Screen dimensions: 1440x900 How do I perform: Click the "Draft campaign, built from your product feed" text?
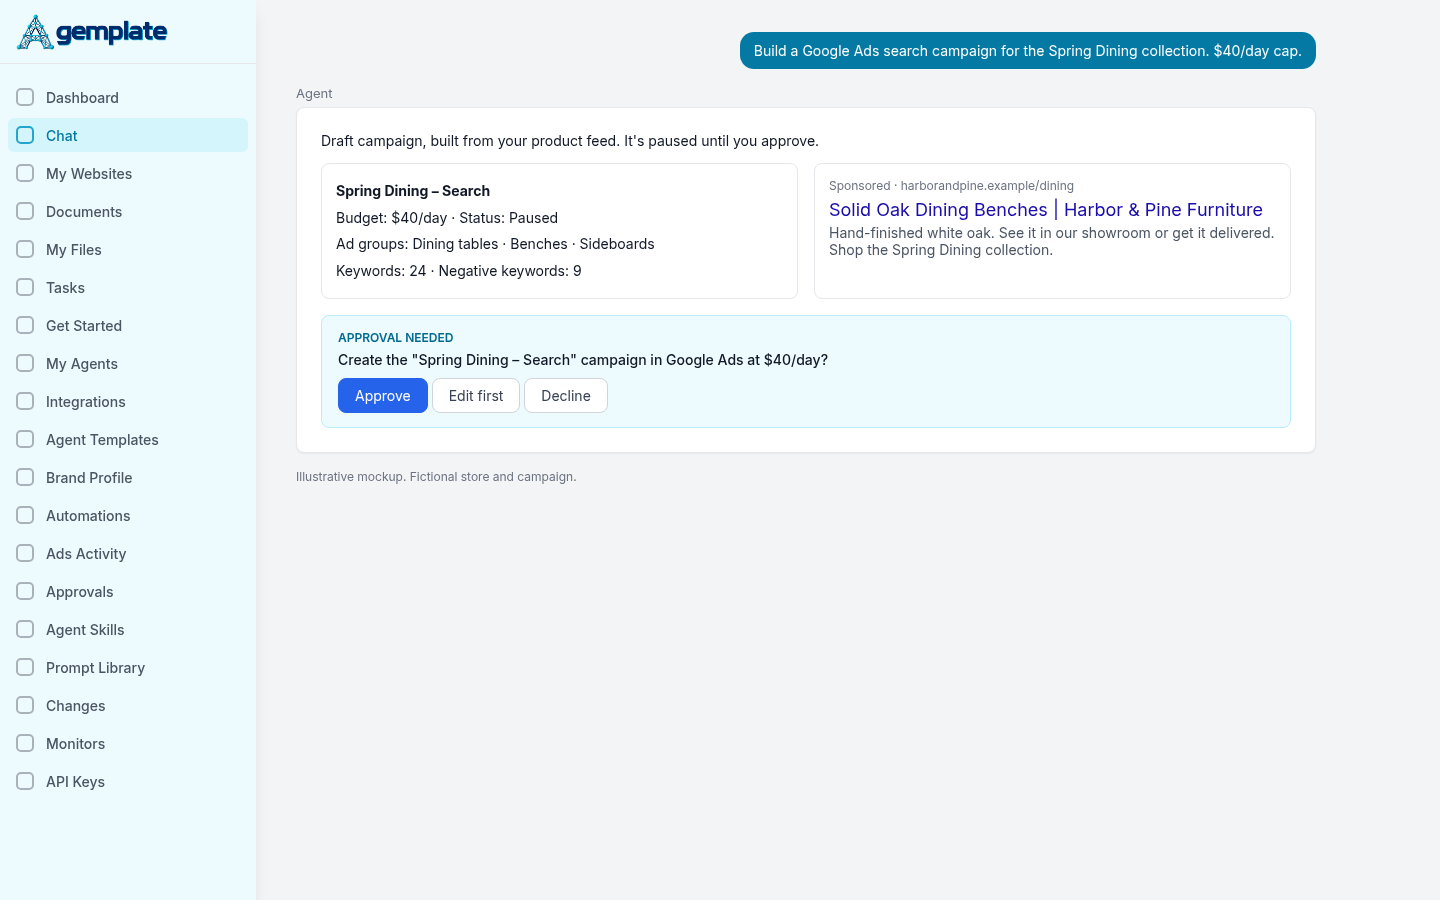570,140
